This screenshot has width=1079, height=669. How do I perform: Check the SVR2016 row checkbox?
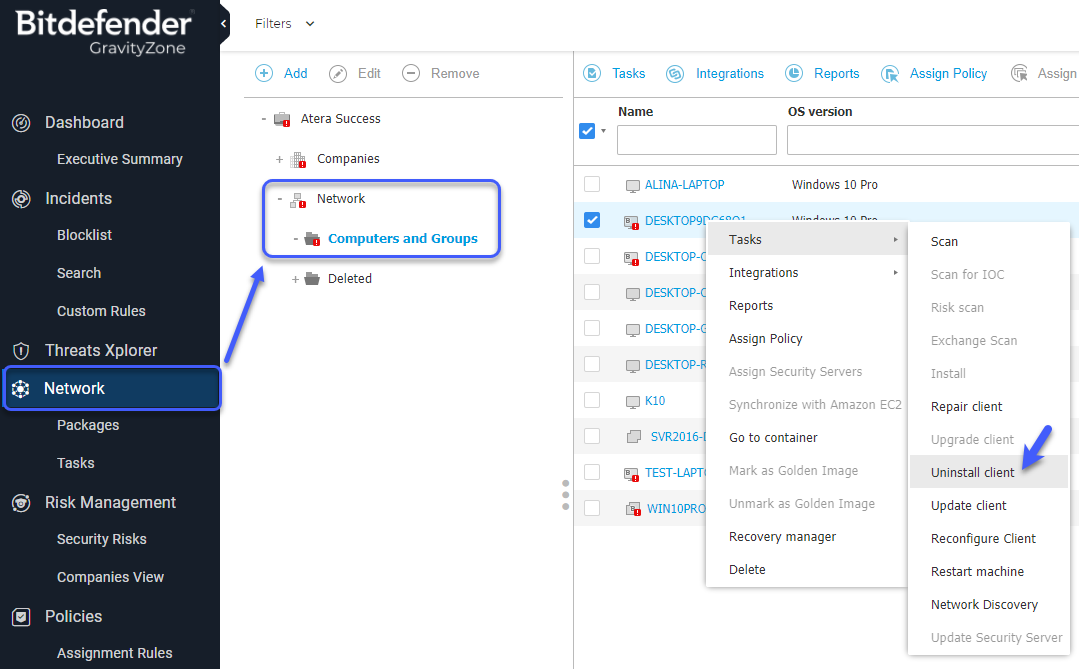coord(592,436)
